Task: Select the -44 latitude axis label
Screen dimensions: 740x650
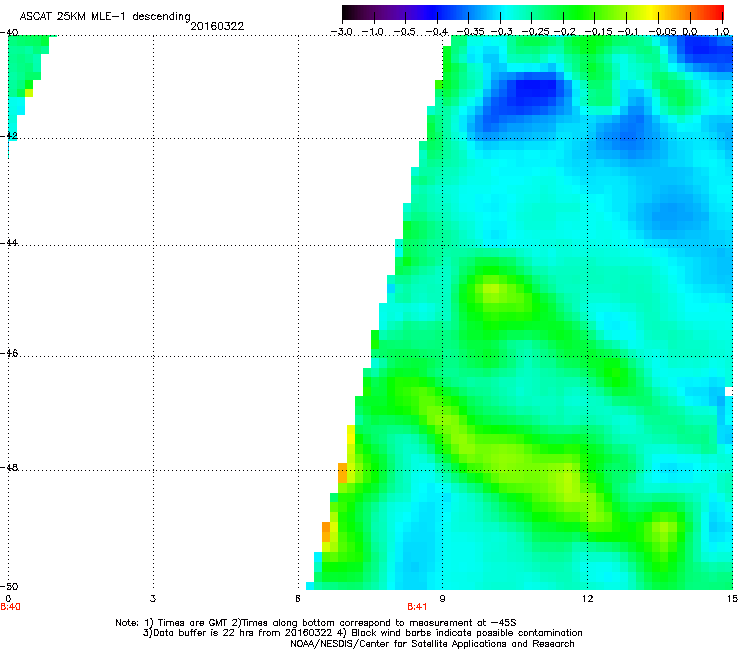Action: click(x=9, y=243)
